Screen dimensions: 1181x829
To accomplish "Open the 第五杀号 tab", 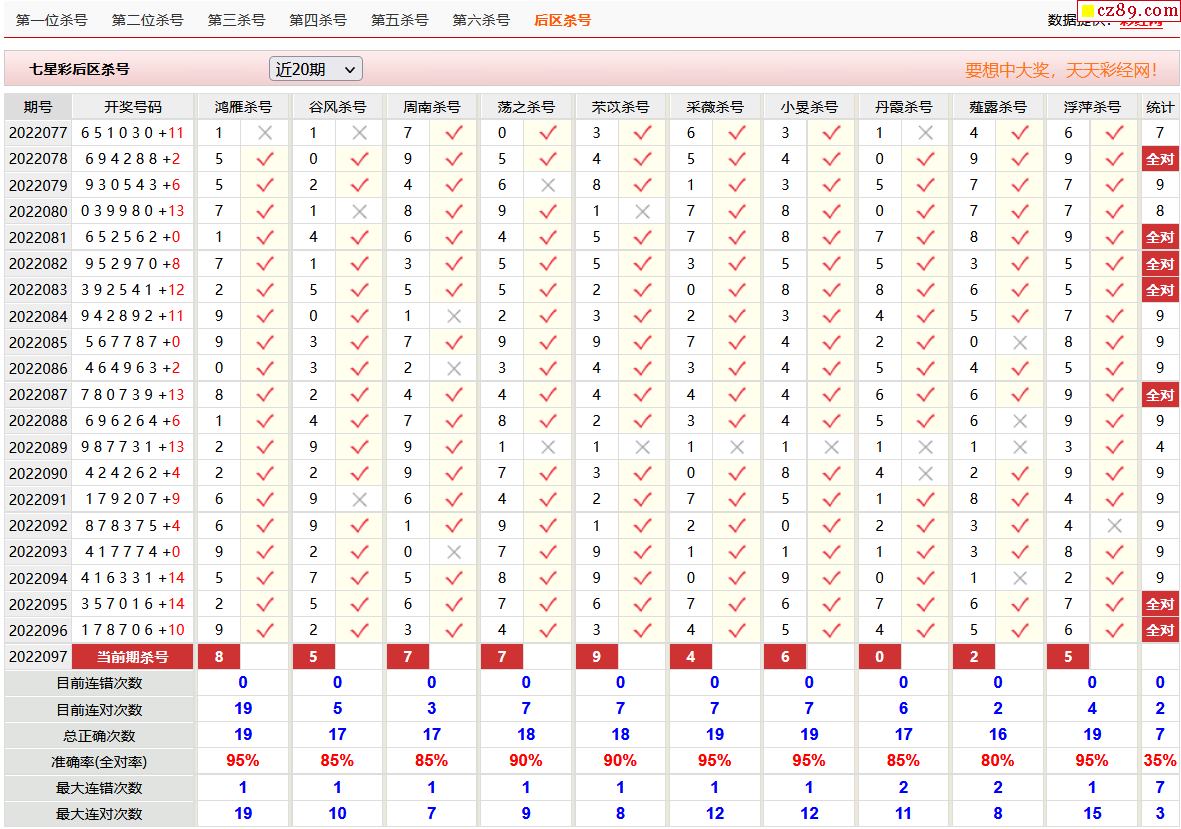I will pos(400,20).
